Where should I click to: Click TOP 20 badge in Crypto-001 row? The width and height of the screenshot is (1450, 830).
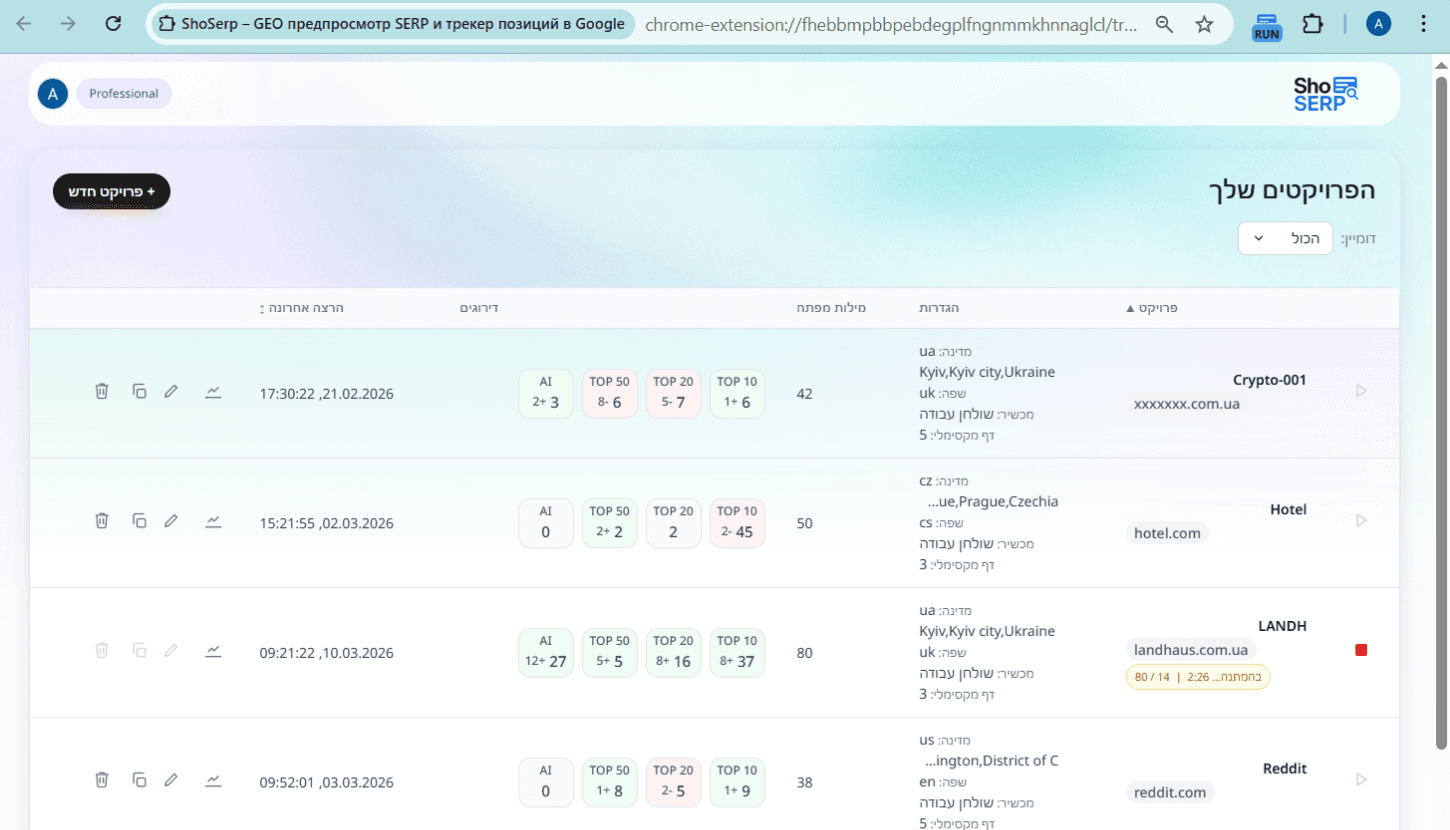(x=673, y=393)
